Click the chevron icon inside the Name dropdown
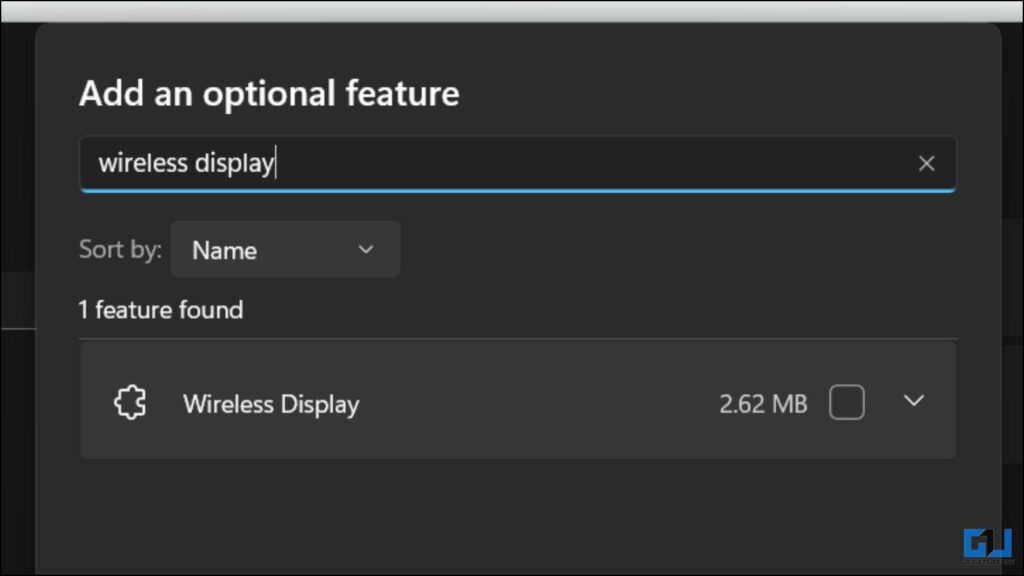 point(366,250)
